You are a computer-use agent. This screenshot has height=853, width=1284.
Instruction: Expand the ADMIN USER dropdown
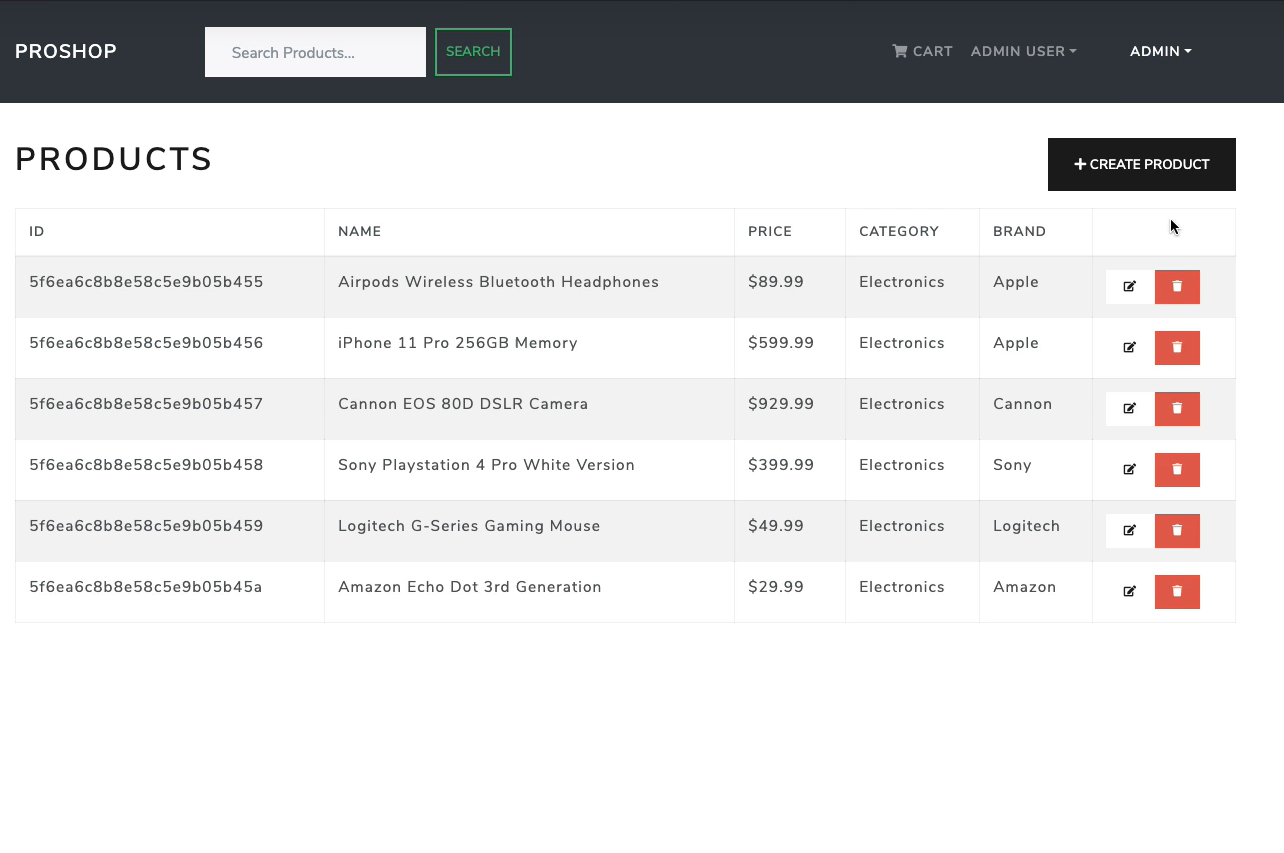point(1023,51)
